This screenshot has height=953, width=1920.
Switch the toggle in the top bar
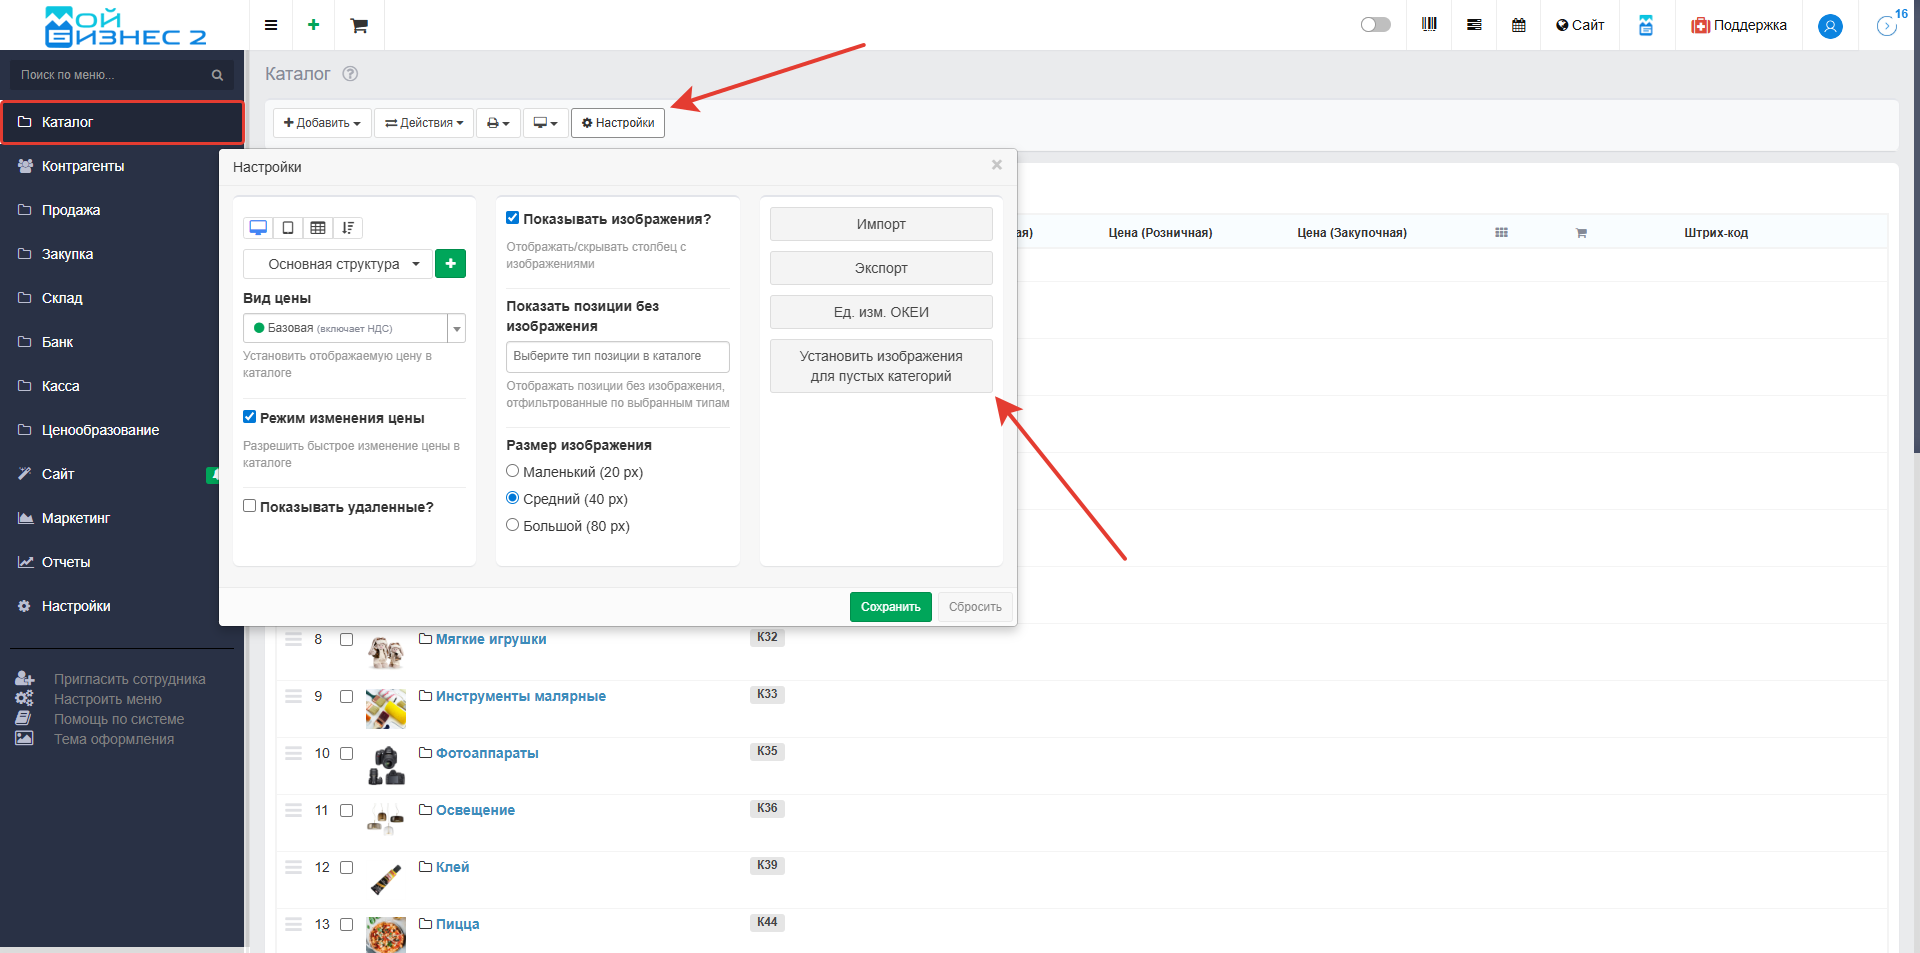pyautogui.click(x=1375, y=25)
